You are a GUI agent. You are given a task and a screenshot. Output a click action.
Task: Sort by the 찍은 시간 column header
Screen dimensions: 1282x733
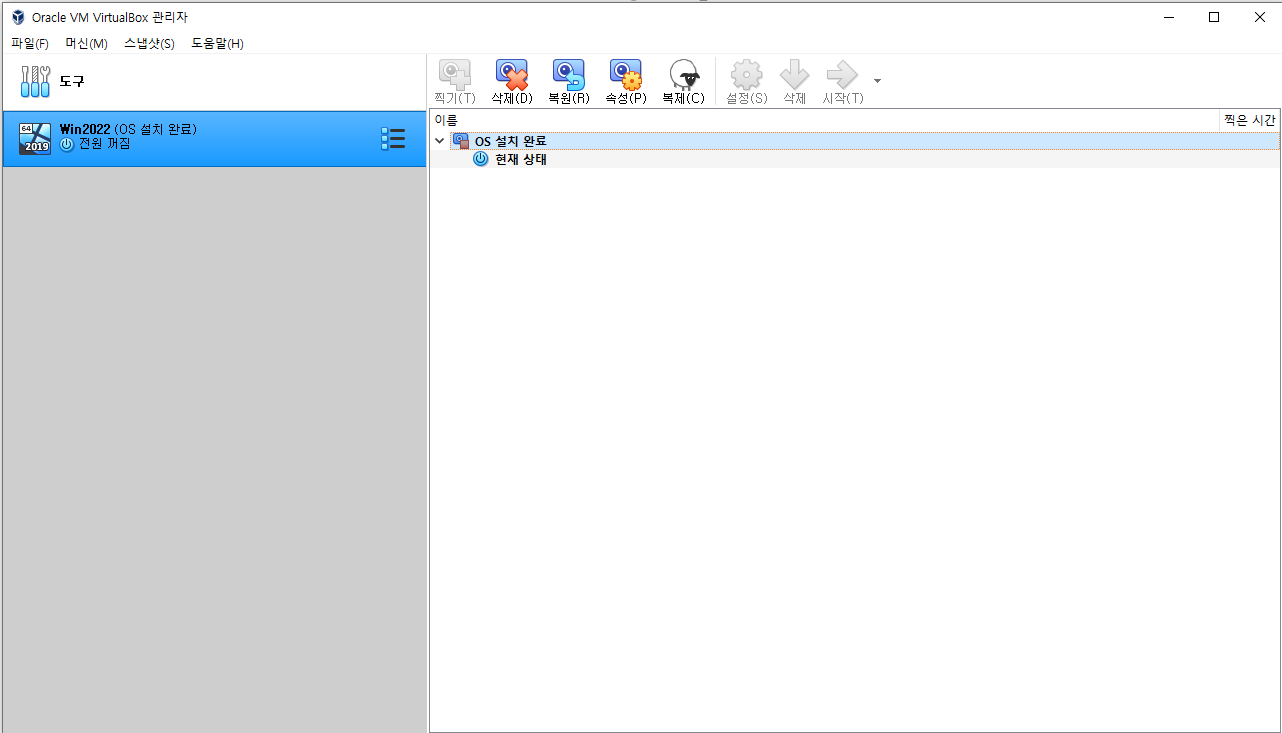pyautogui.click(x=1249, y=120)
